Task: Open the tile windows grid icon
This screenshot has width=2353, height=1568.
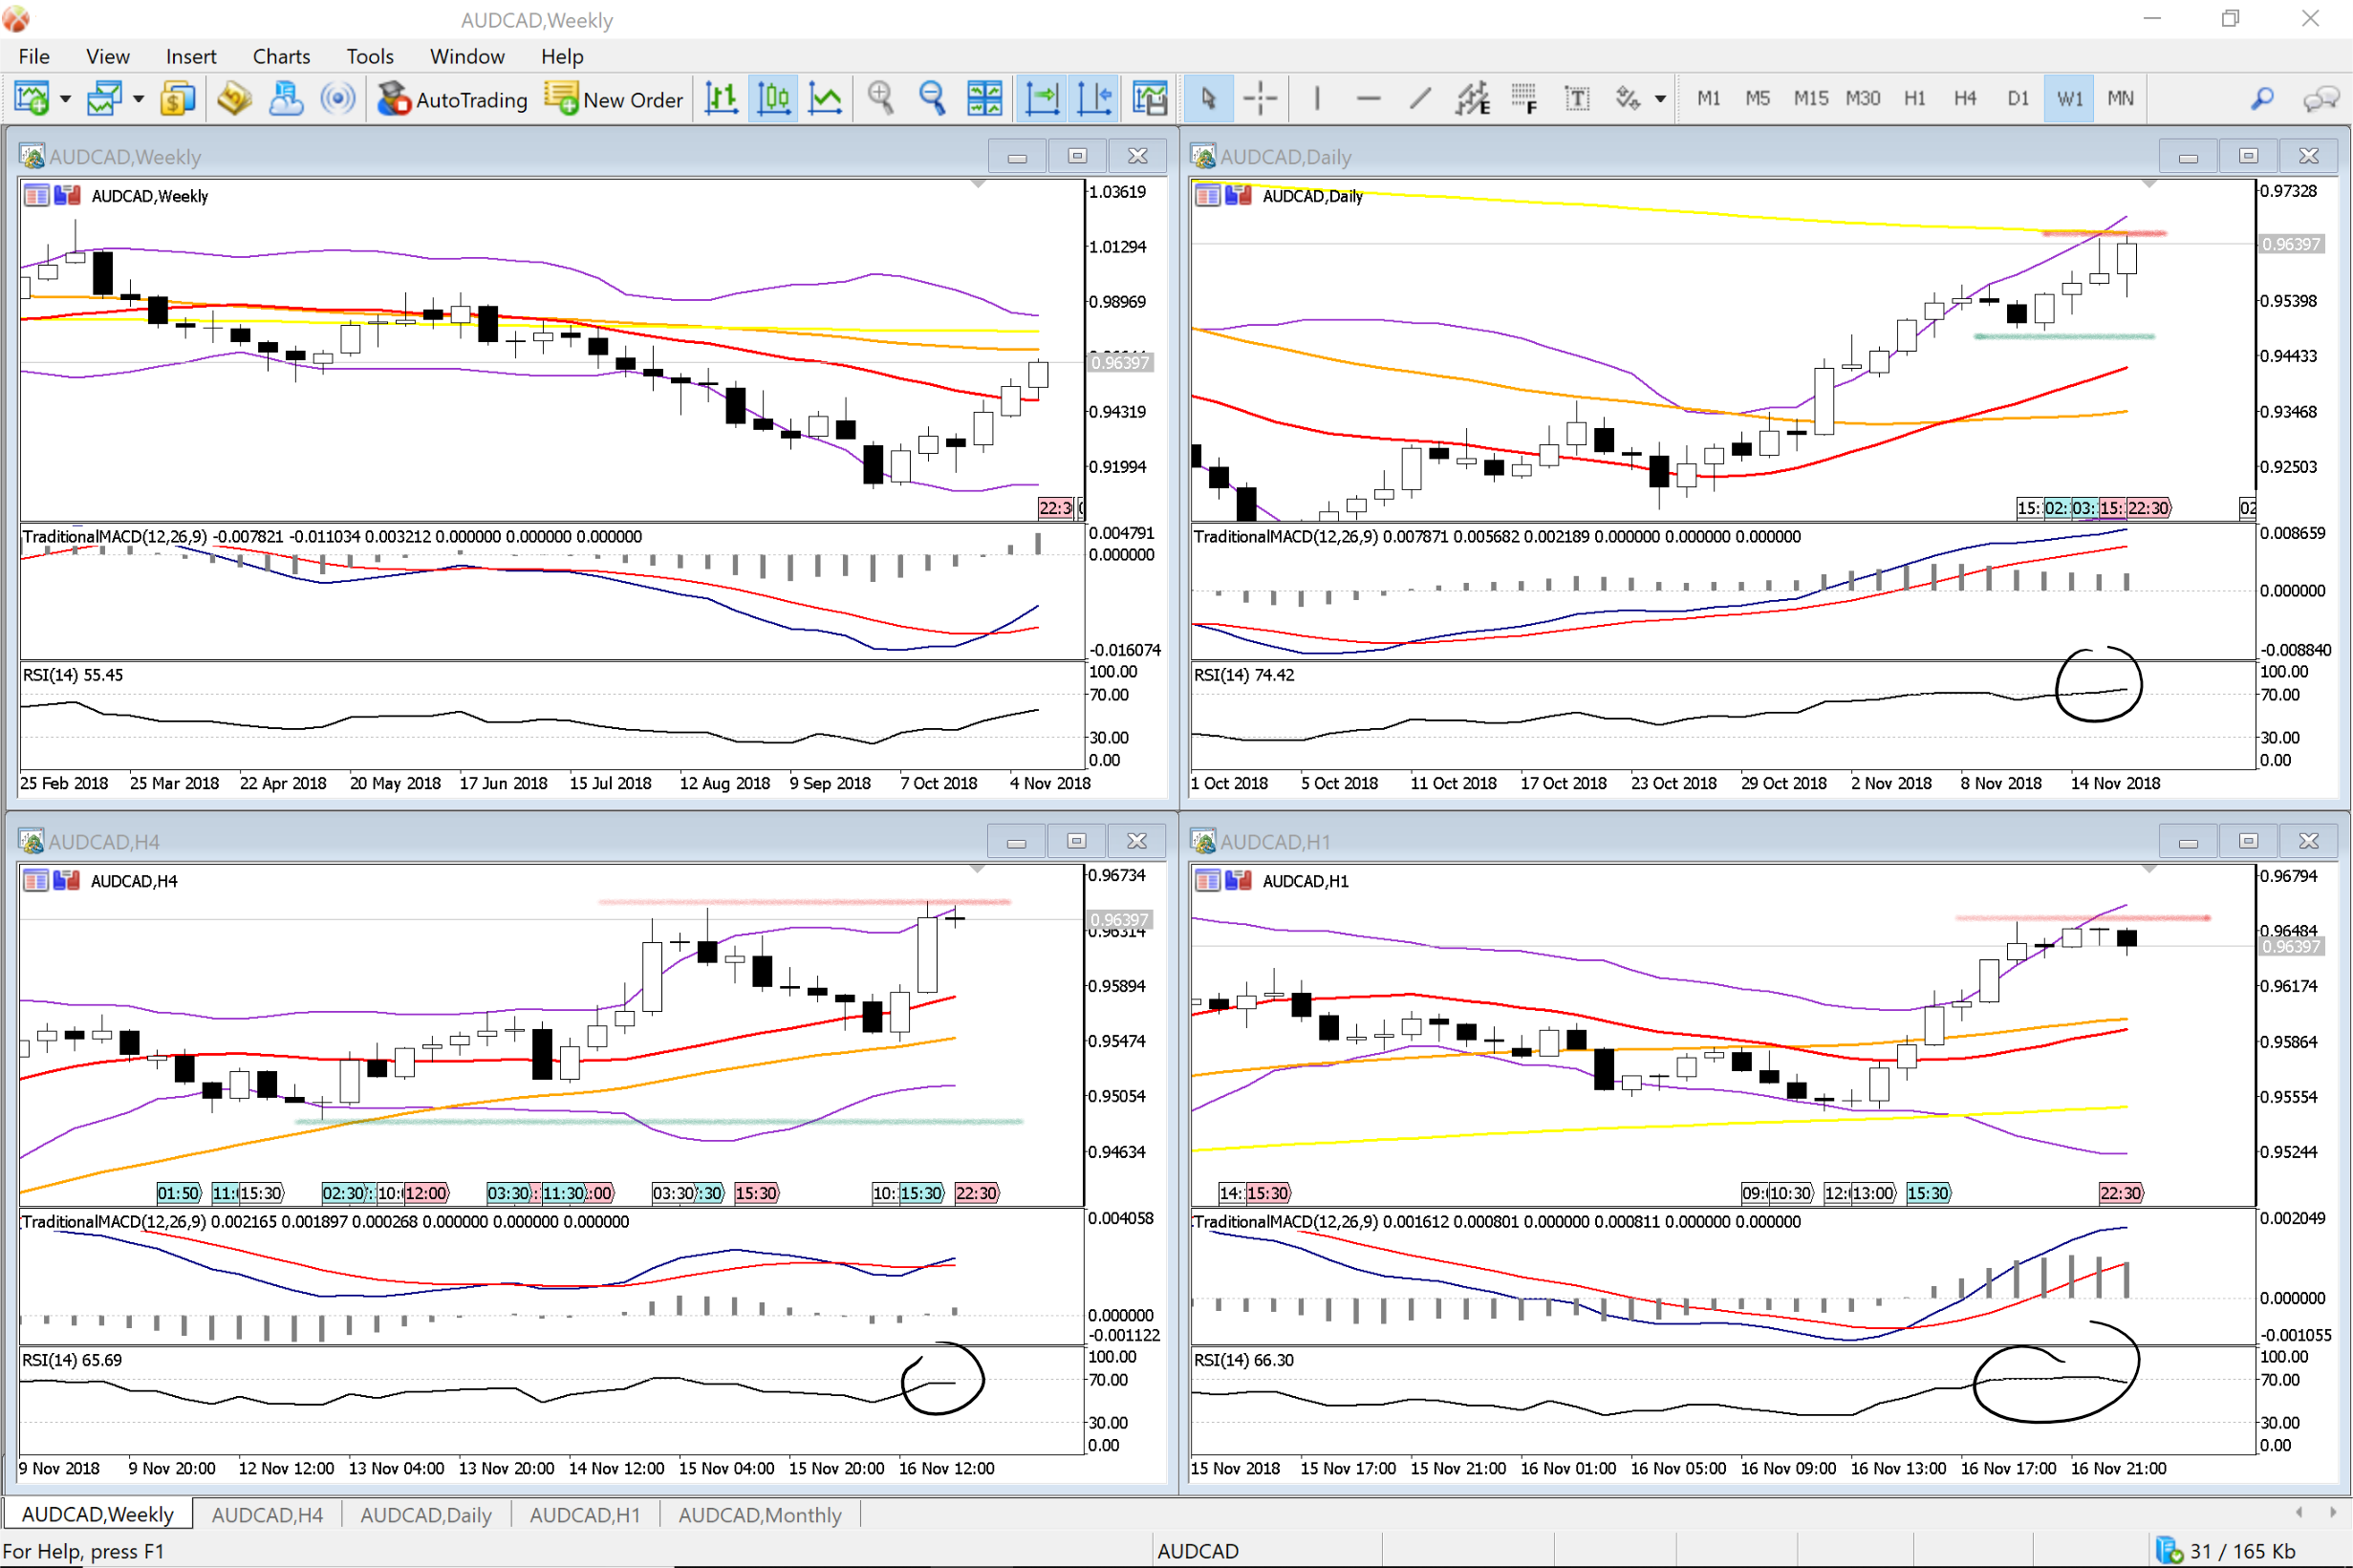Action: pos(984,98)
